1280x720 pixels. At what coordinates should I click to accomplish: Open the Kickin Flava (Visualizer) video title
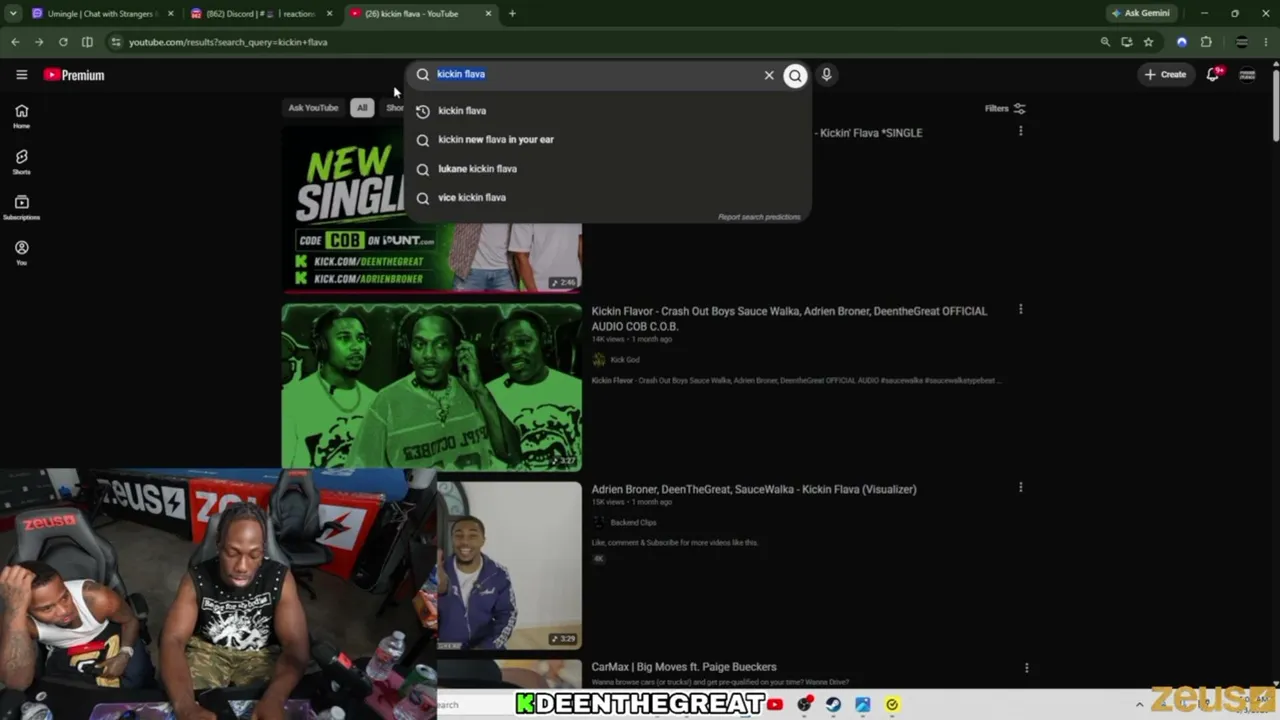754,489
